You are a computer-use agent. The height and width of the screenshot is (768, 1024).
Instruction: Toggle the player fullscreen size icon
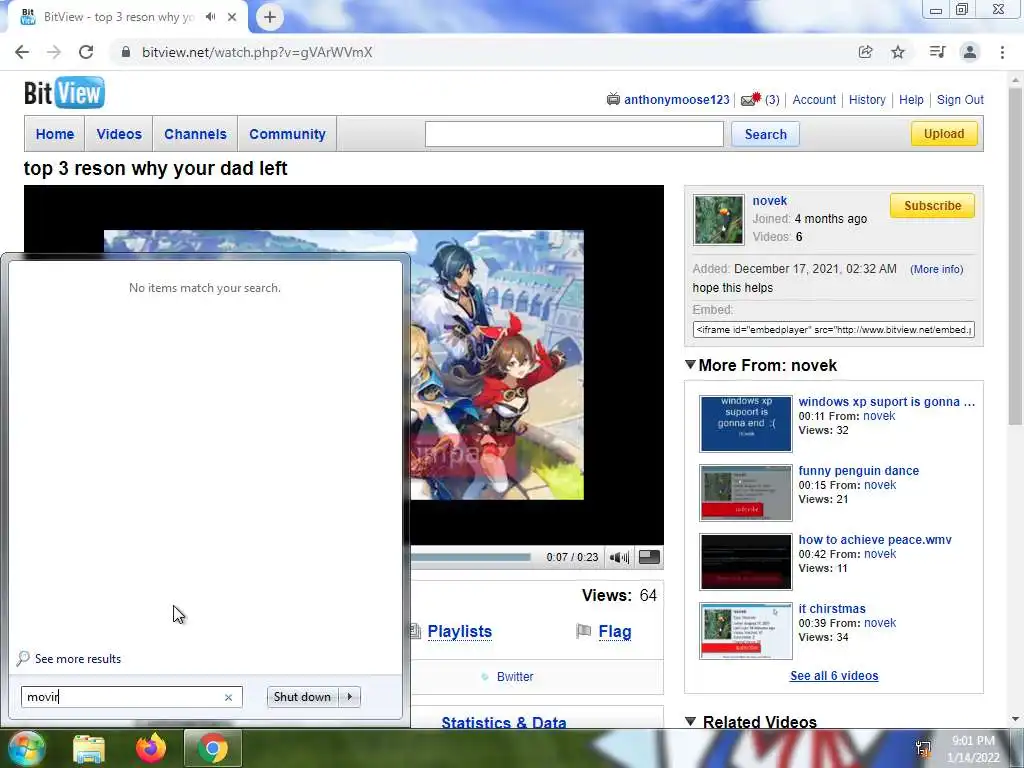click(x=648, y=557)
